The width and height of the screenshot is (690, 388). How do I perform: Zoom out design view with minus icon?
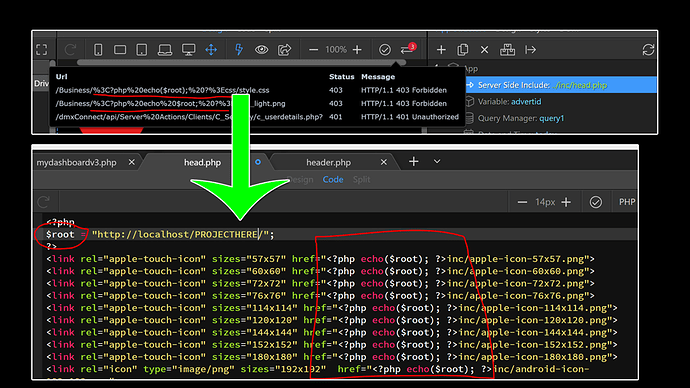pos(313,50)
